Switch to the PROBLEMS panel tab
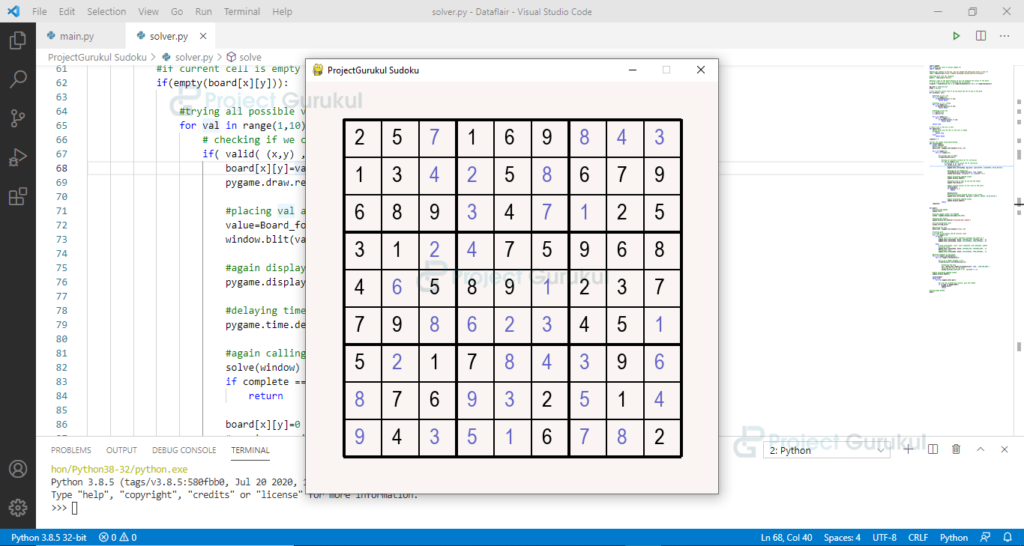The image size is (1024, 546). point(70,451)
